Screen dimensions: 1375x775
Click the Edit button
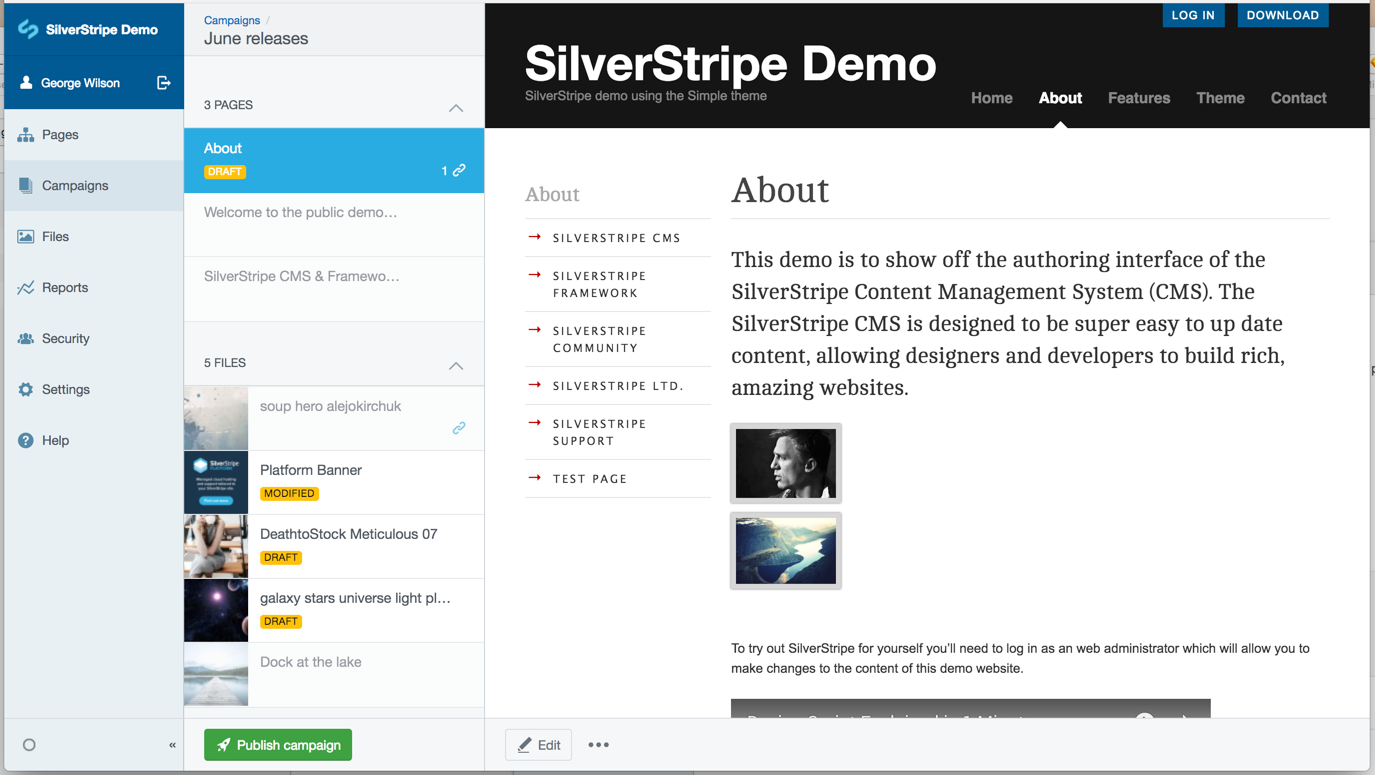(539, 745)
